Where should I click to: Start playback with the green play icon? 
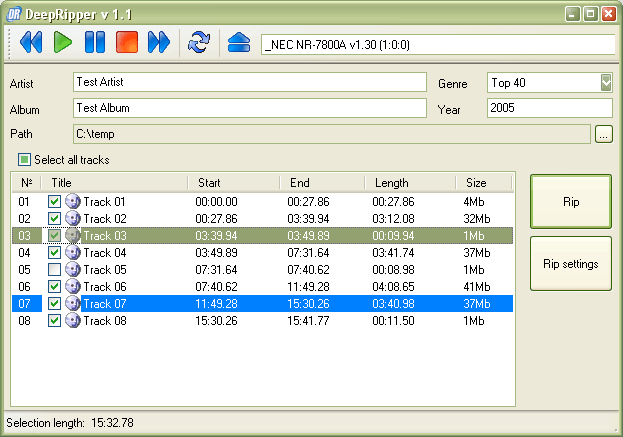pos(63,42)
